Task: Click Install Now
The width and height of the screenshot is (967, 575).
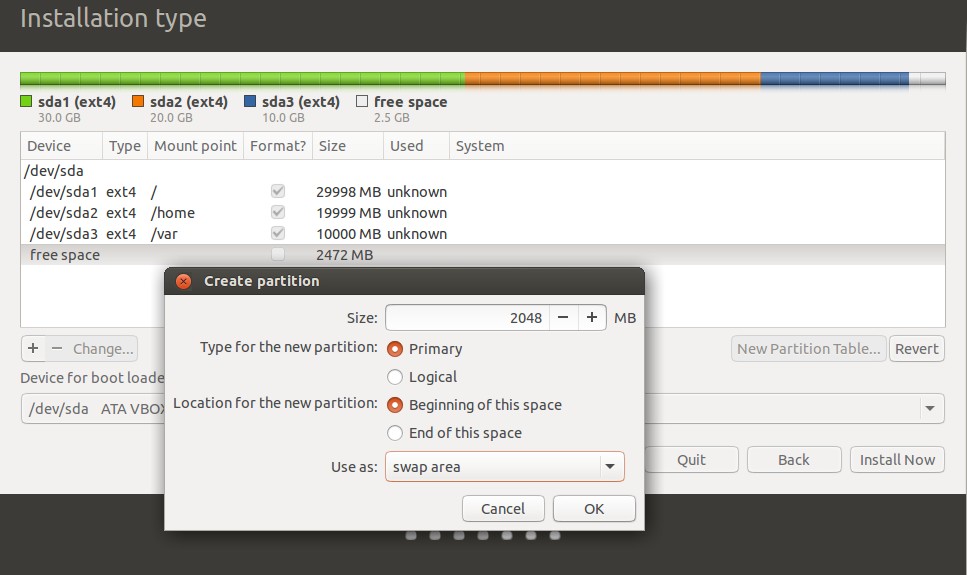Action: pyautogui.click(x=897, y=460)
